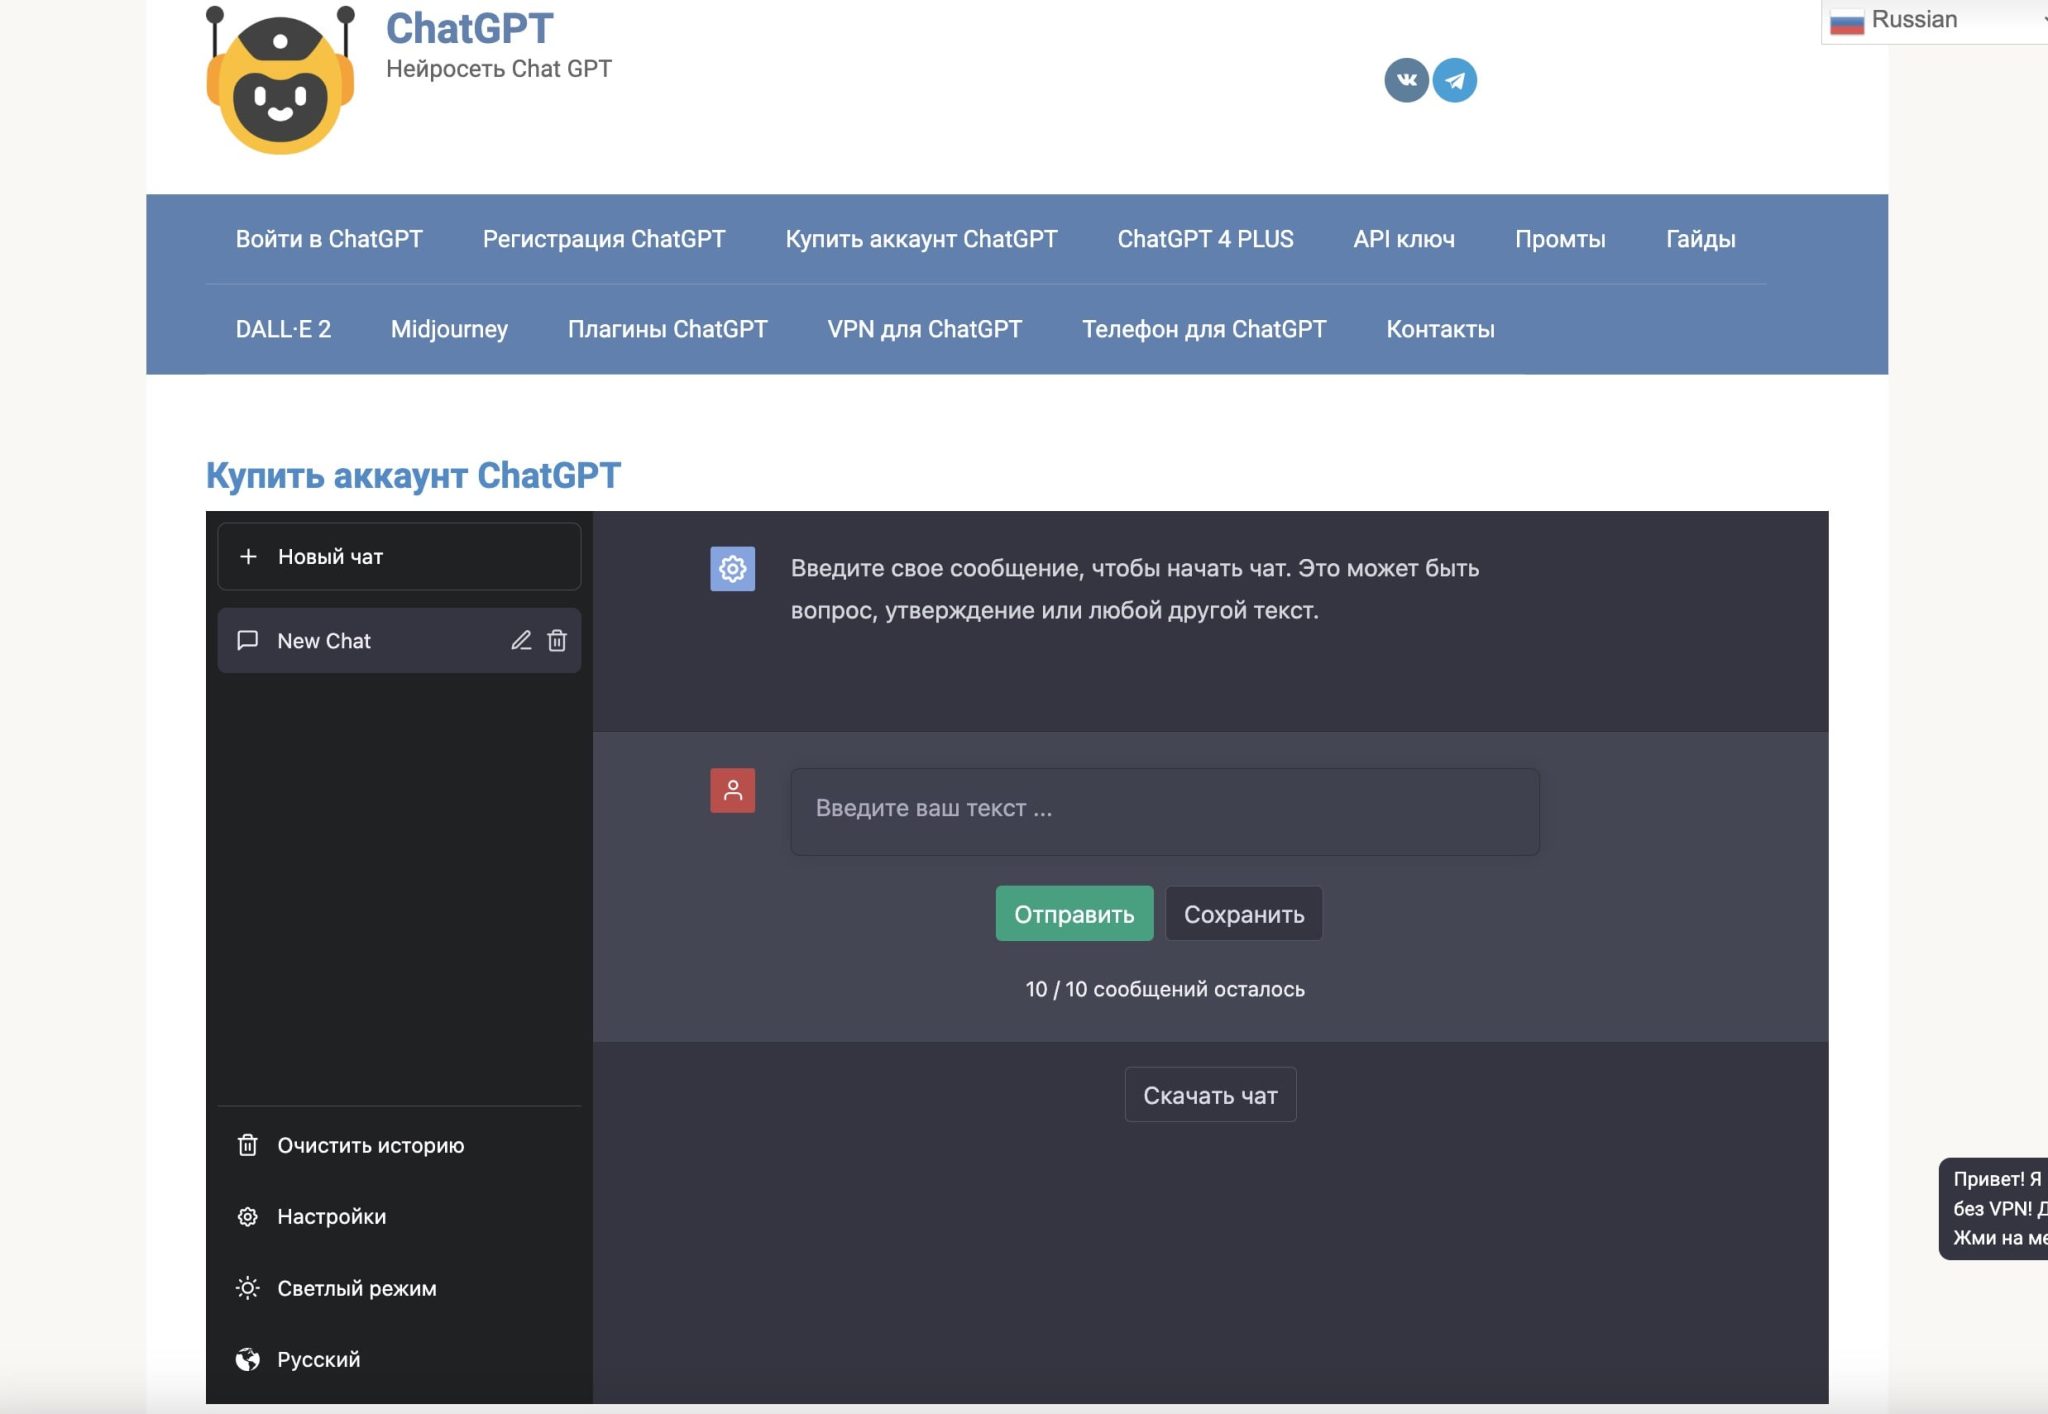Open the VK social page icon
This screenshot has height=1414, width=2048.
pos(1405,80)
